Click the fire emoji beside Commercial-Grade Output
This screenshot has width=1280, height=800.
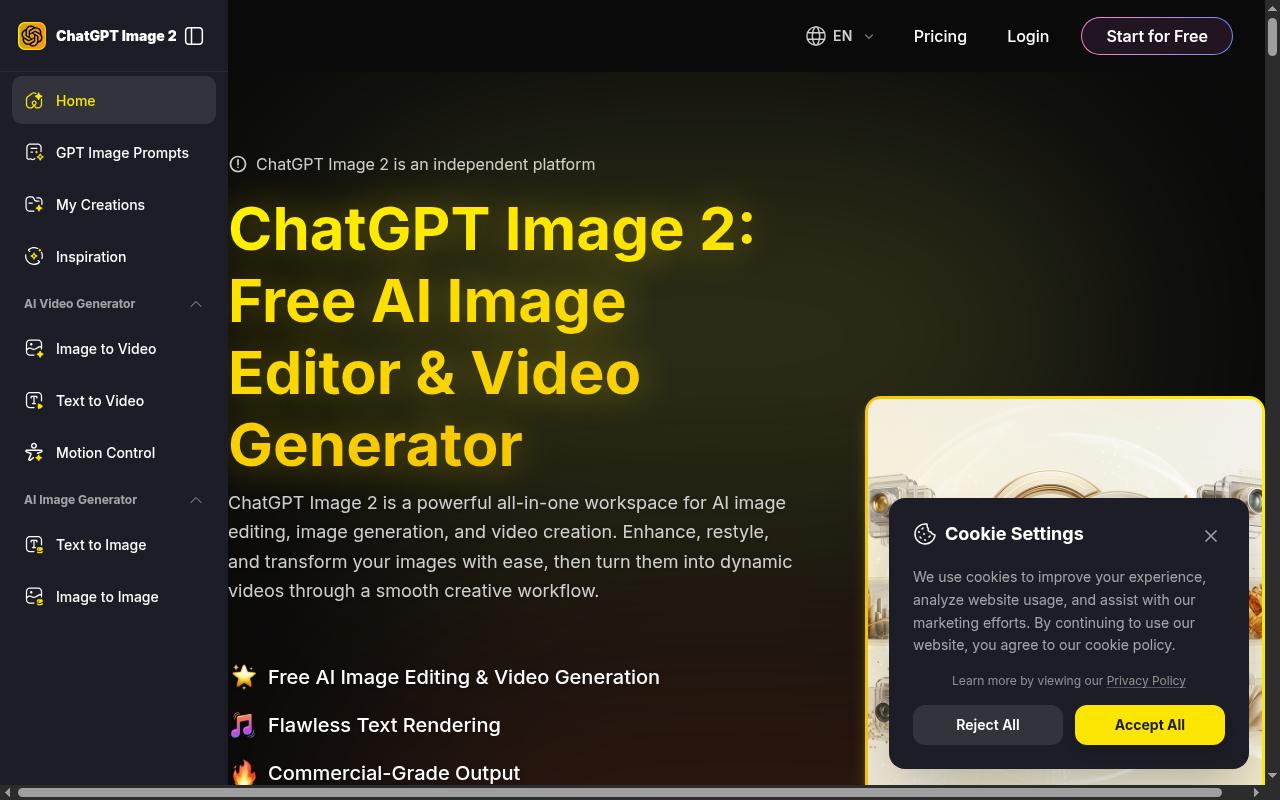tap(244, 773)
